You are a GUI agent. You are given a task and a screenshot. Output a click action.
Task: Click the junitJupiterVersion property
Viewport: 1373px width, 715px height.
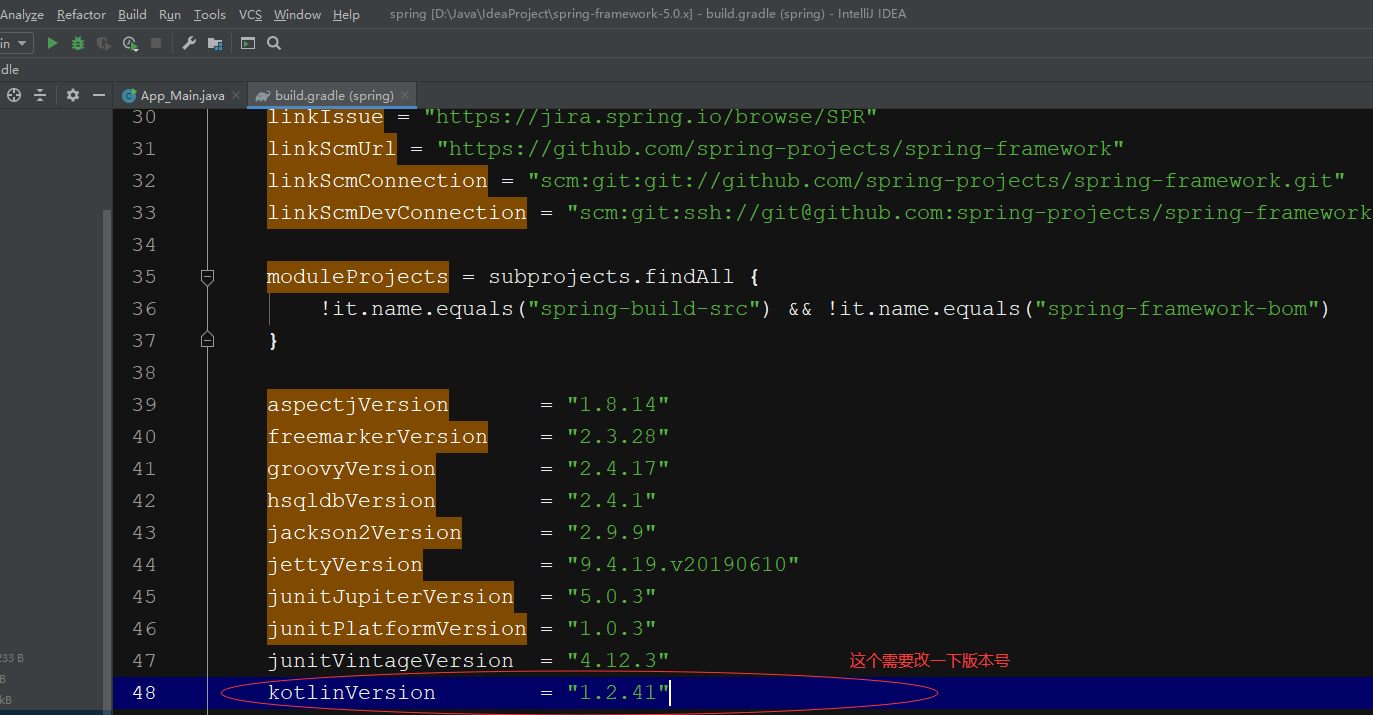[x=390, y=596]
